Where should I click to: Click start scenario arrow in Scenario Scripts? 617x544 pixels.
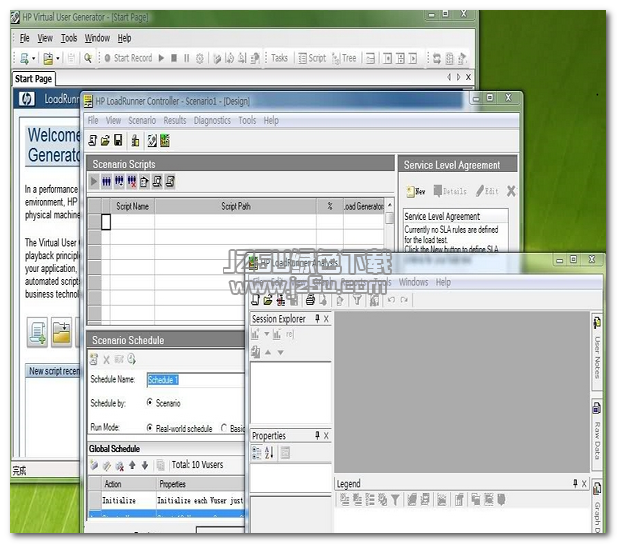tap(94, 181)
